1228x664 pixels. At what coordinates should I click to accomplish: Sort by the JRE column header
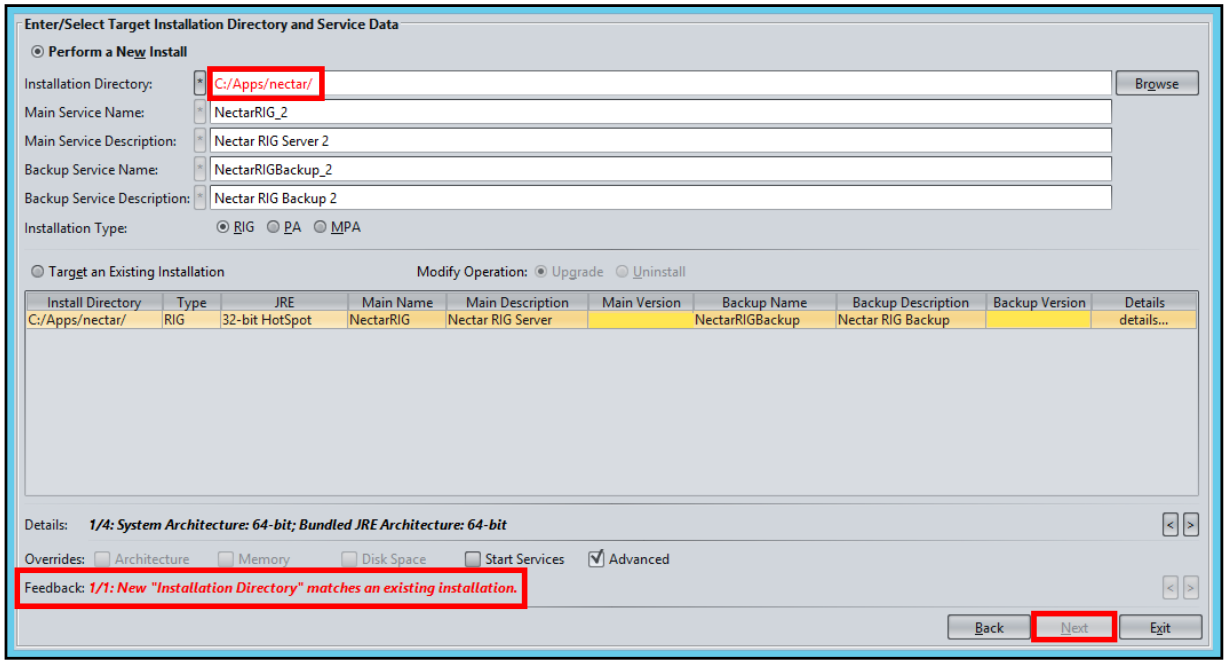[284, 302]
